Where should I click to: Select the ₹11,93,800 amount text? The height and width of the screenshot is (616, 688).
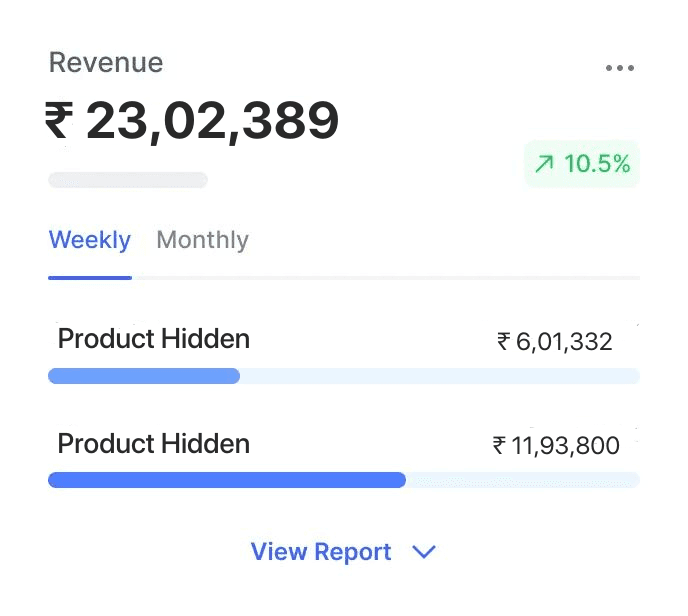tap(565, 446)
